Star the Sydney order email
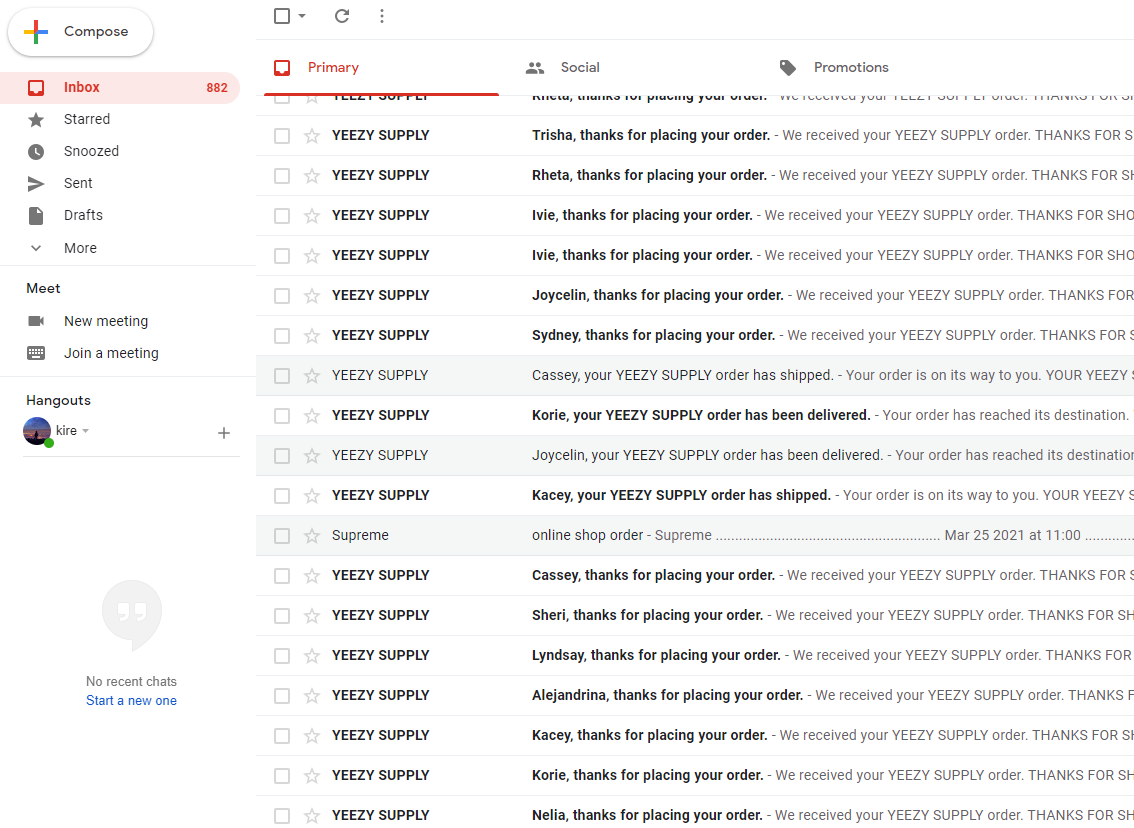 pos(312,336)
